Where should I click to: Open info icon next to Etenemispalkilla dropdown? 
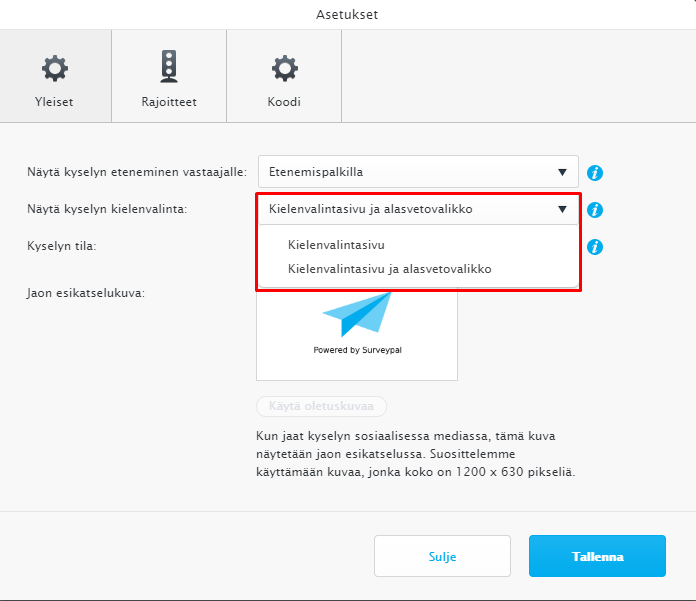click(x=595, y=173)
